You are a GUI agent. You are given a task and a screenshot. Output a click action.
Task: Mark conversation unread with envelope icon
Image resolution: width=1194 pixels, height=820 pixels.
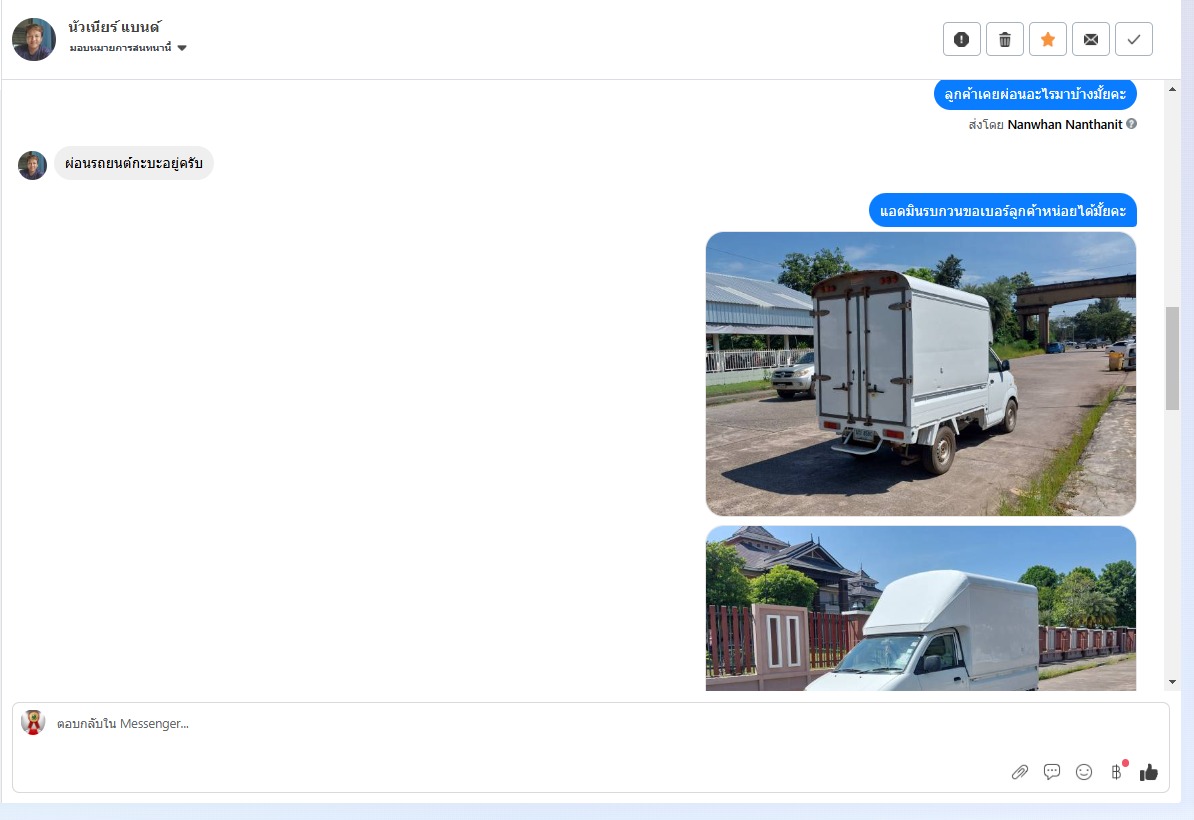(1091, 40)
